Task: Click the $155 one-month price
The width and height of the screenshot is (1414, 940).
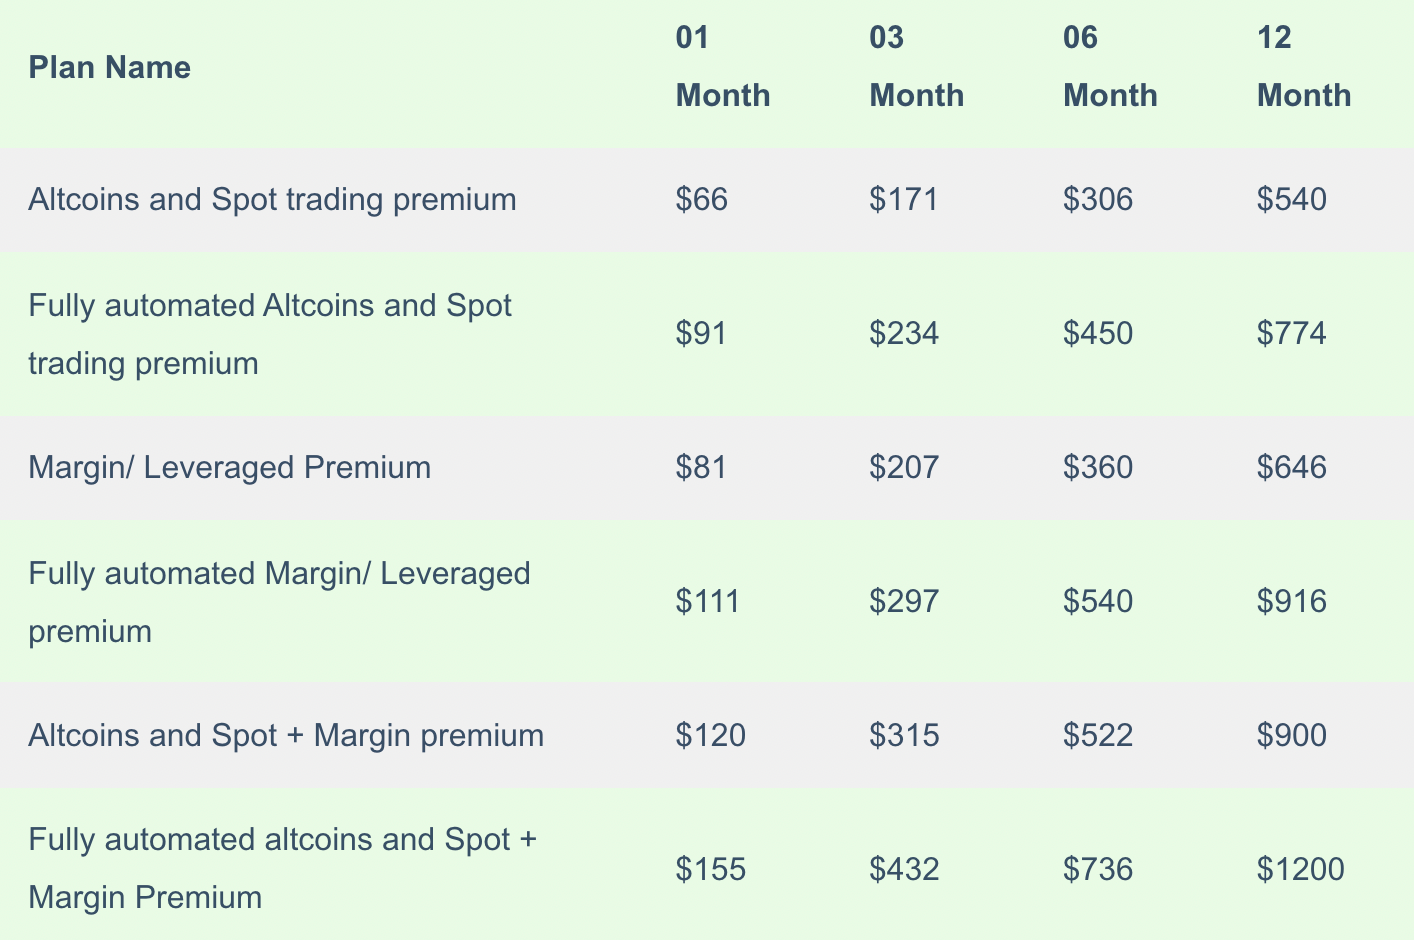Action: click(x=711, y=870)
